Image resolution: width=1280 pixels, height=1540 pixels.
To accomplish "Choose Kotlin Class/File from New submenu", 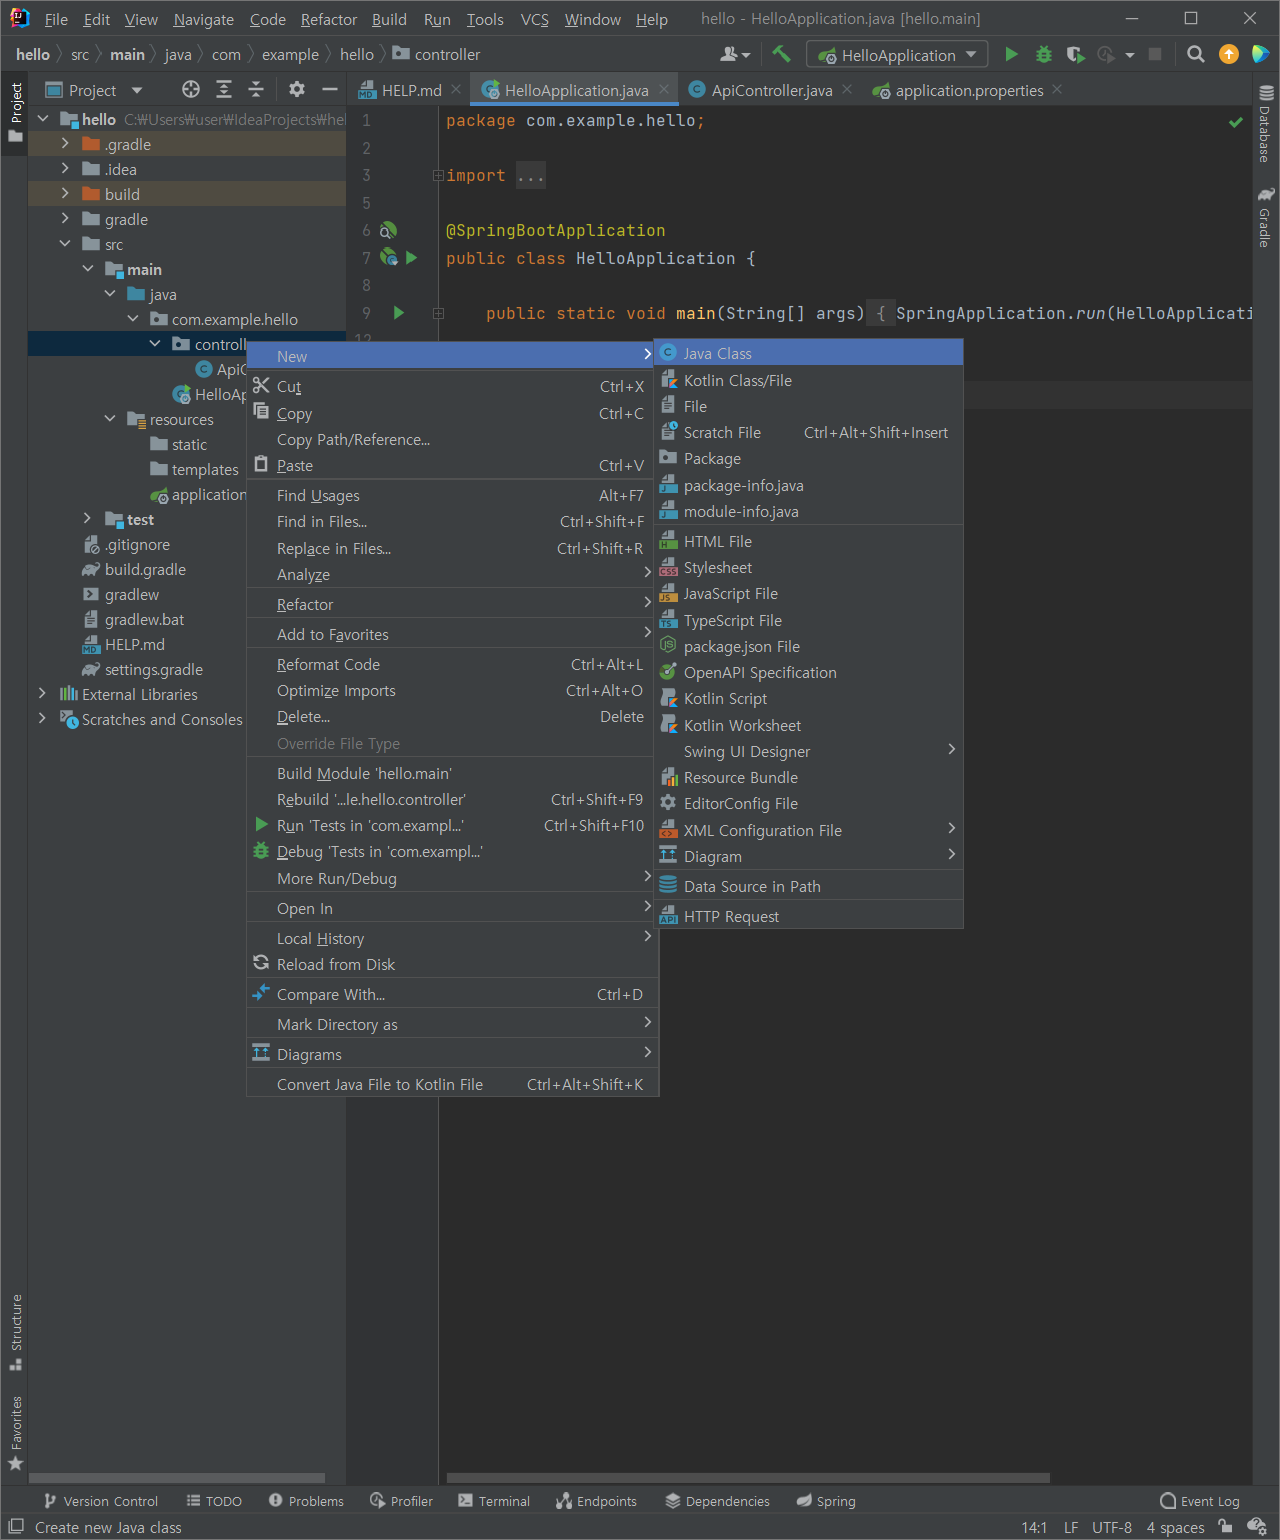I will [x=808, y=380].
